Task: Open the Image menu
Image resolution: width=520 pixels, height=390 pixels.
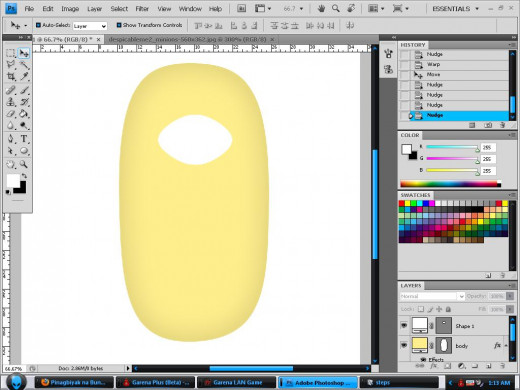Action: (x=70, y=9)
